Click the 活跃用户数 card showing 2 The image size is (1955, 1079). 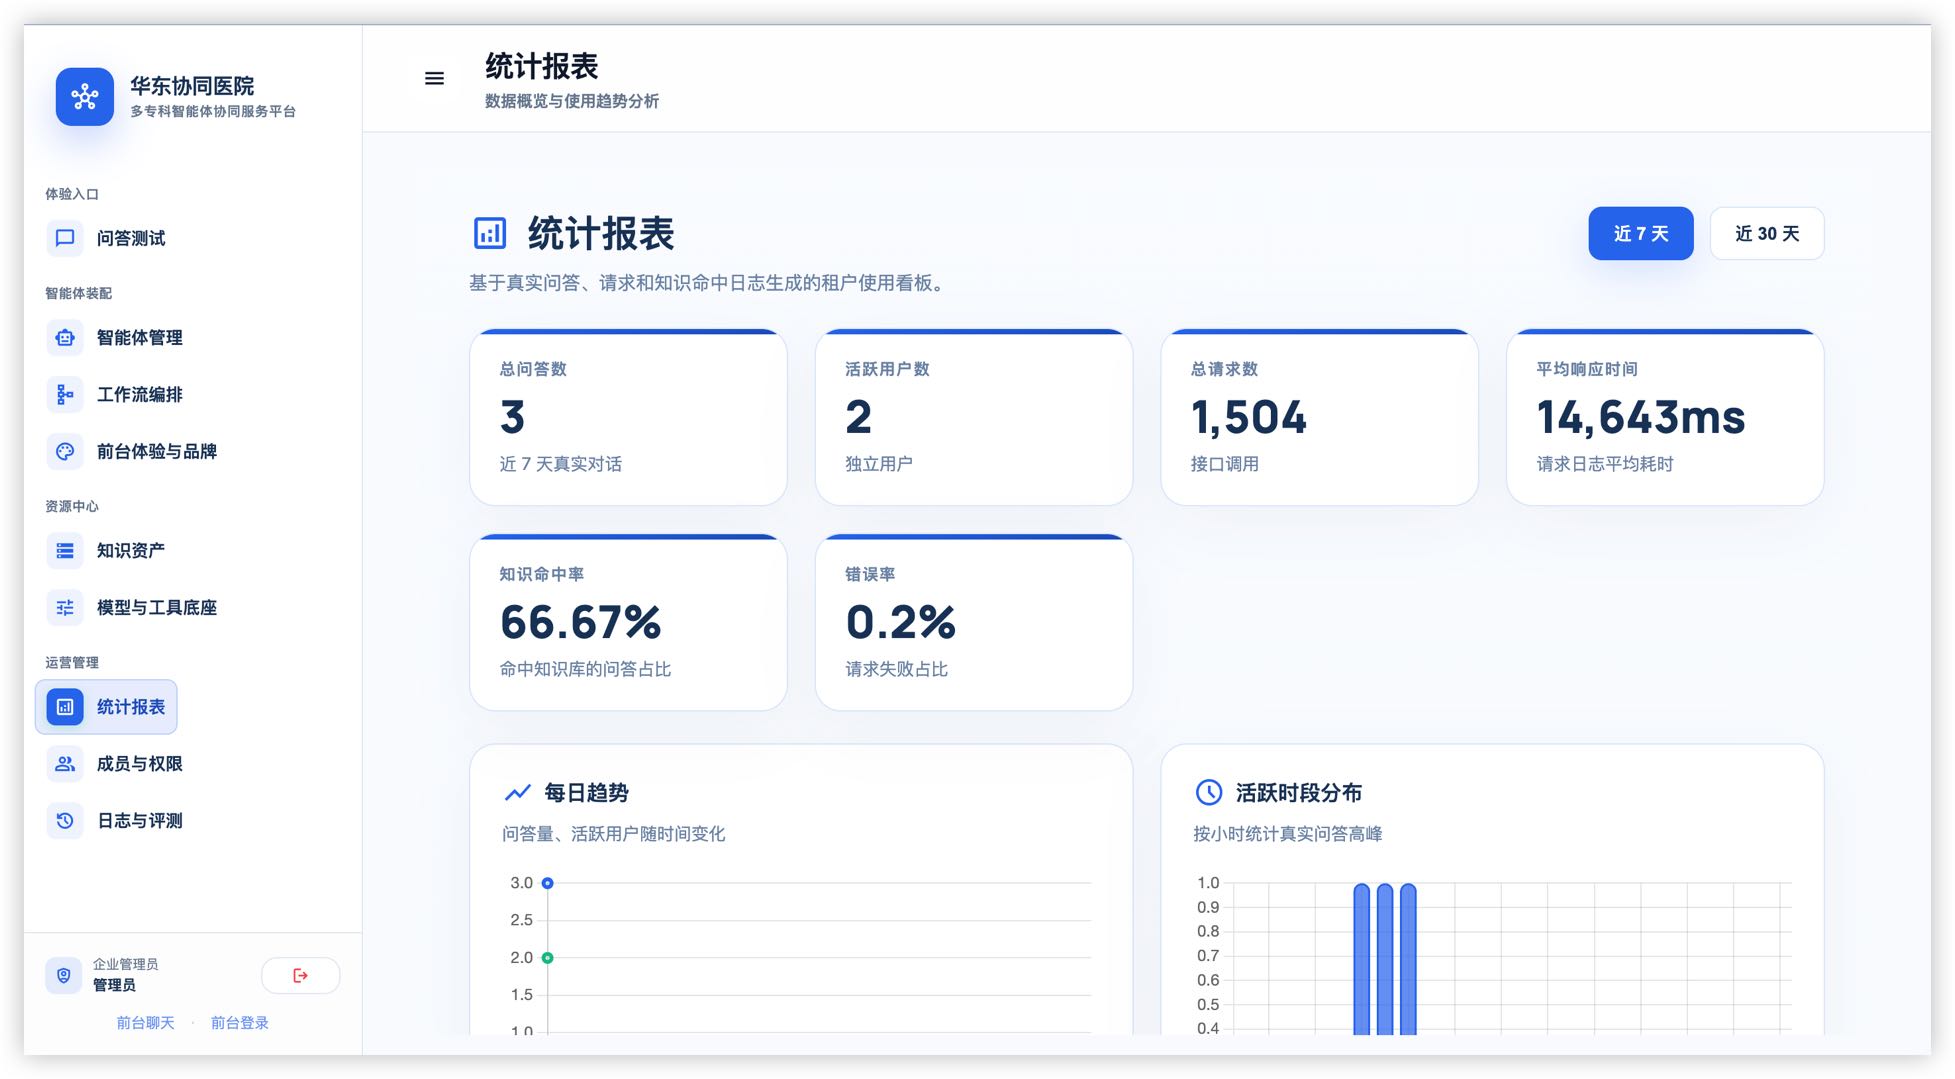tap(974, 418)
